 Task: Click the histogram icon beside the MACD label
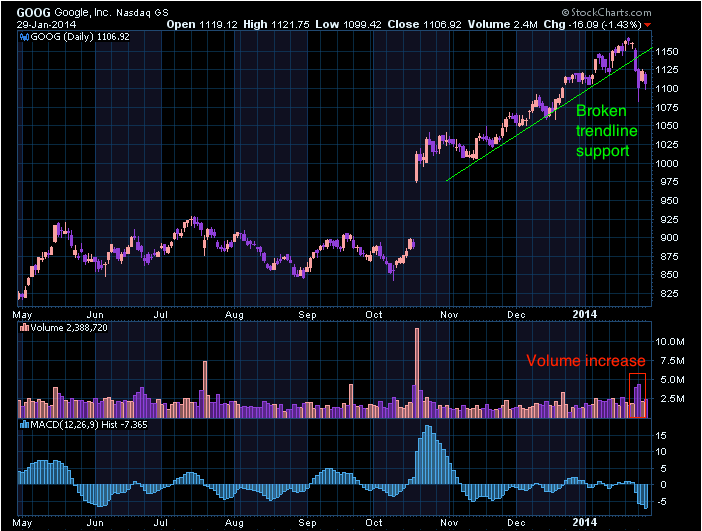coord(24,424)
